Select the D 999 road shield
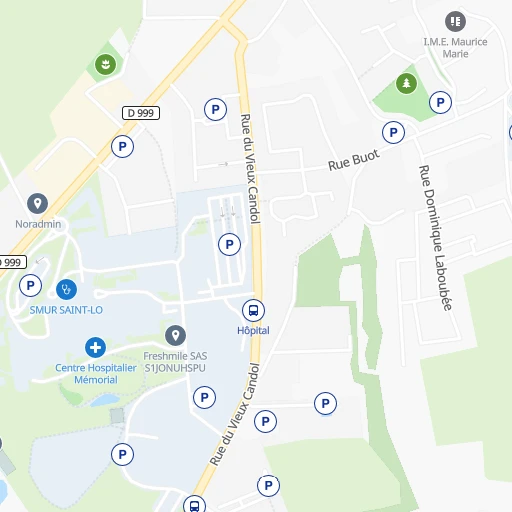Image resolution: width=512 pixels, height=512 pixels. point(141,113)
